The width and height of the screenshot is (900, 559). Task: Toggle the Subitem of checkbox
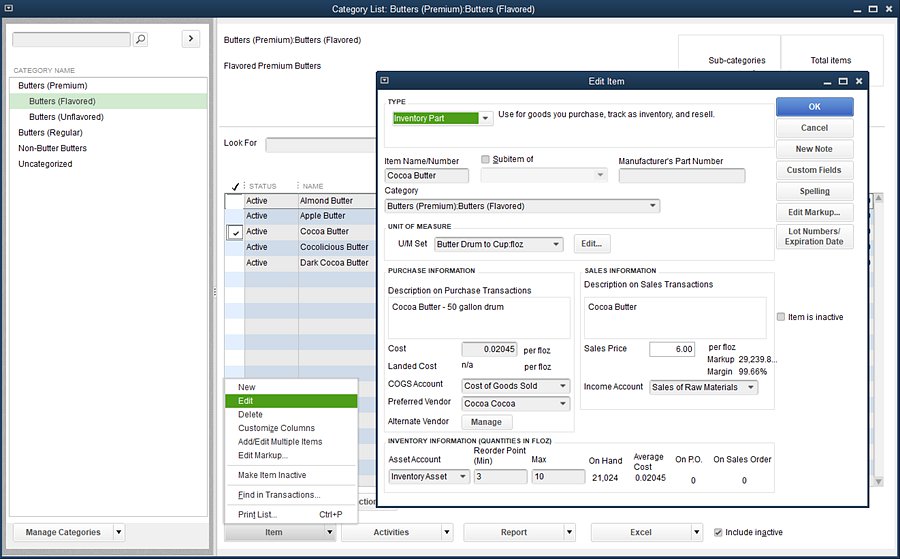click(486, 160)
